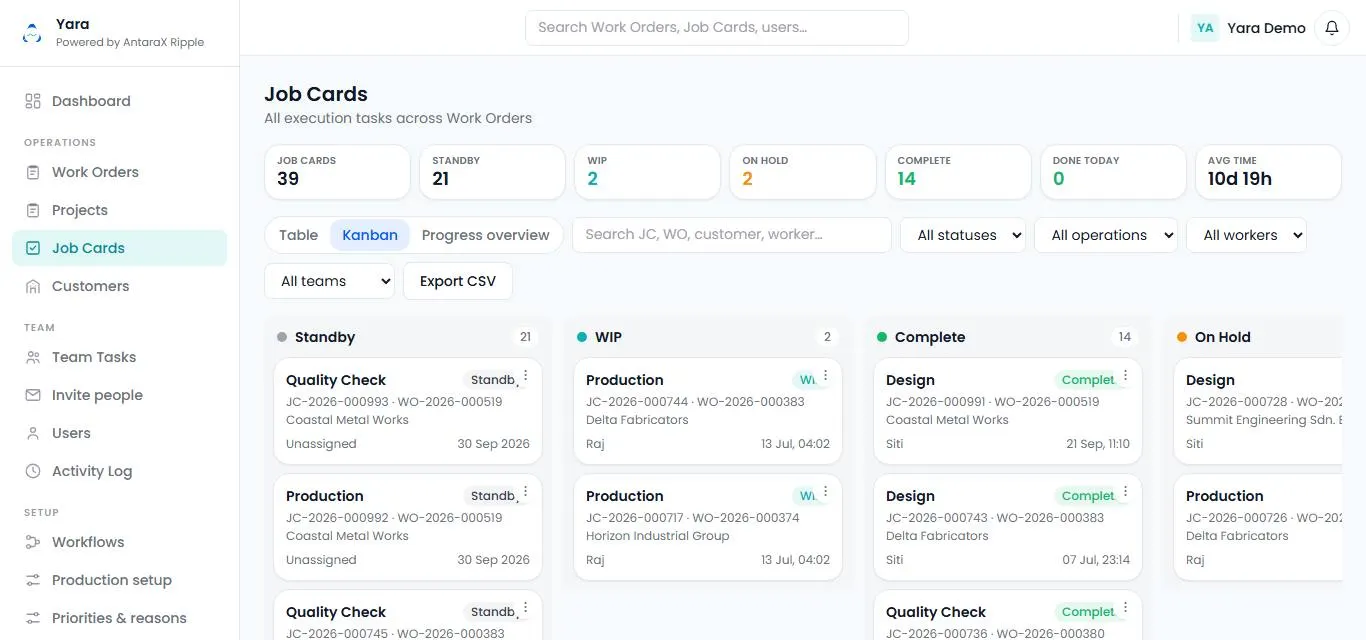
Task: Open the All operations dropdown
Action: pyautogui.click(x=1106, y=235)
